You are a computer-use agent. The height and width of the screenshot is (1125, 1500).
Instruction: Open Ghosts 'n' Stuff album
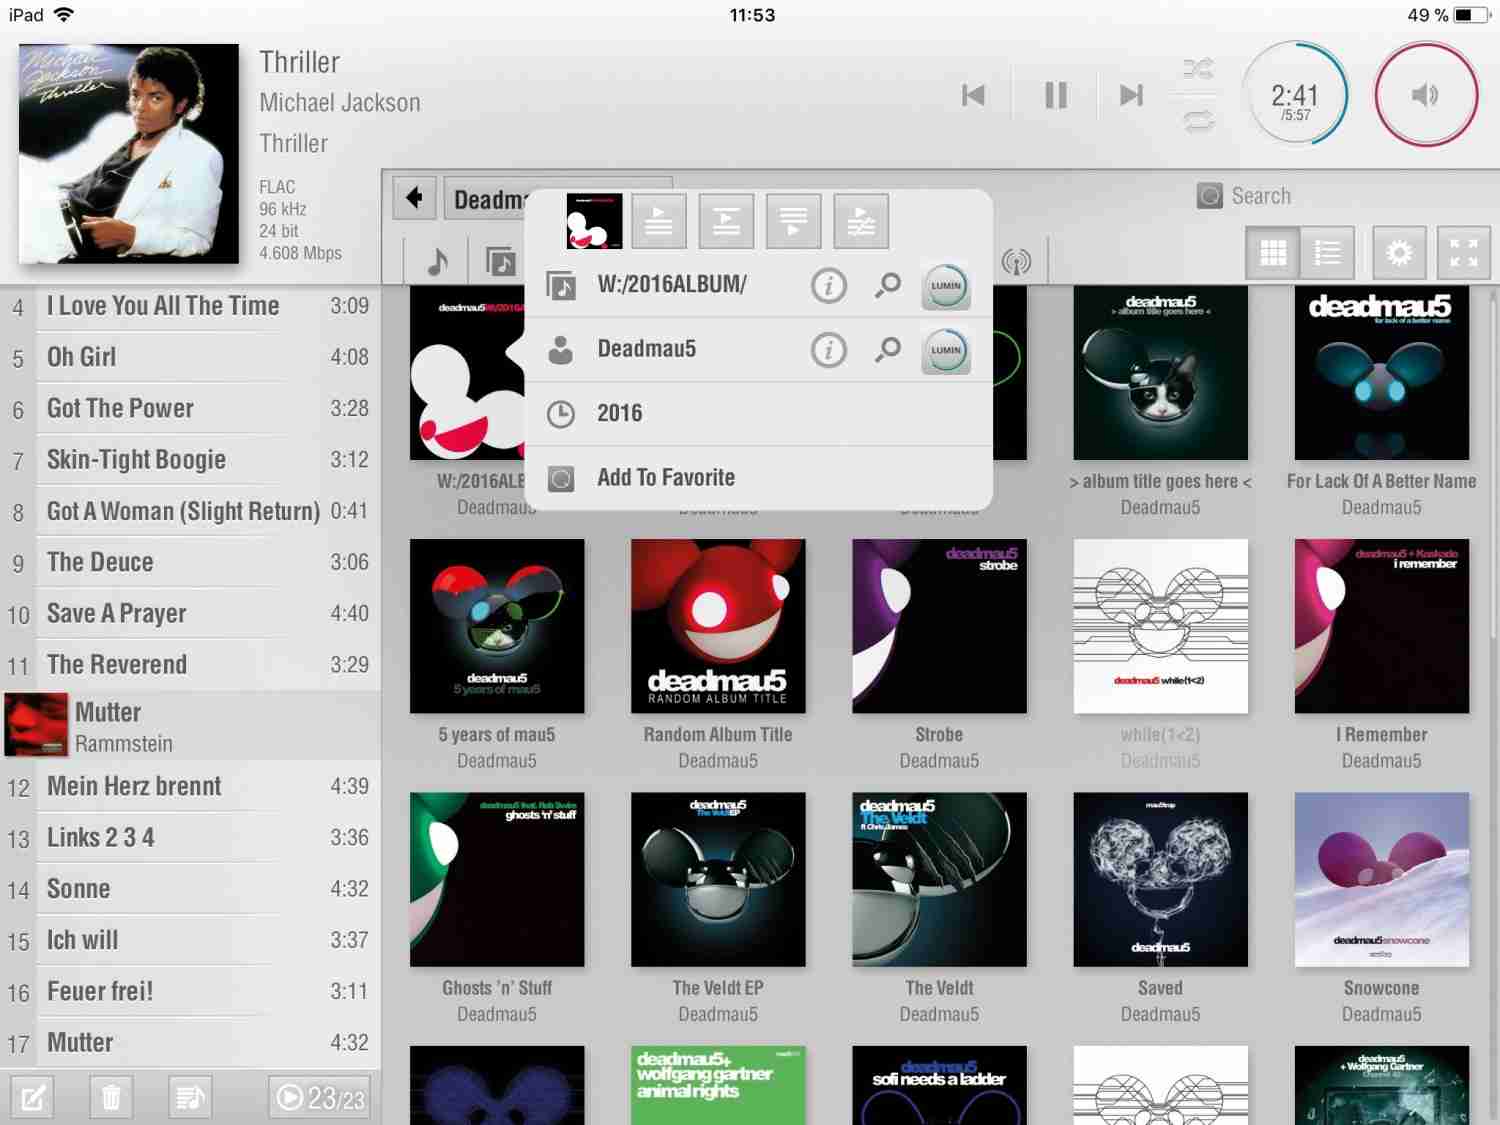(497, 879)
